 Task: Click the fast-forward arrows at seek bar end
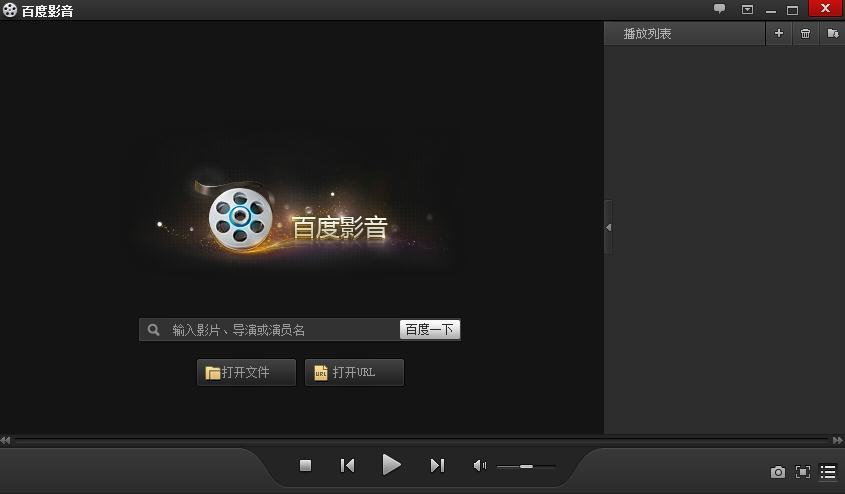(x=838, y=440)
